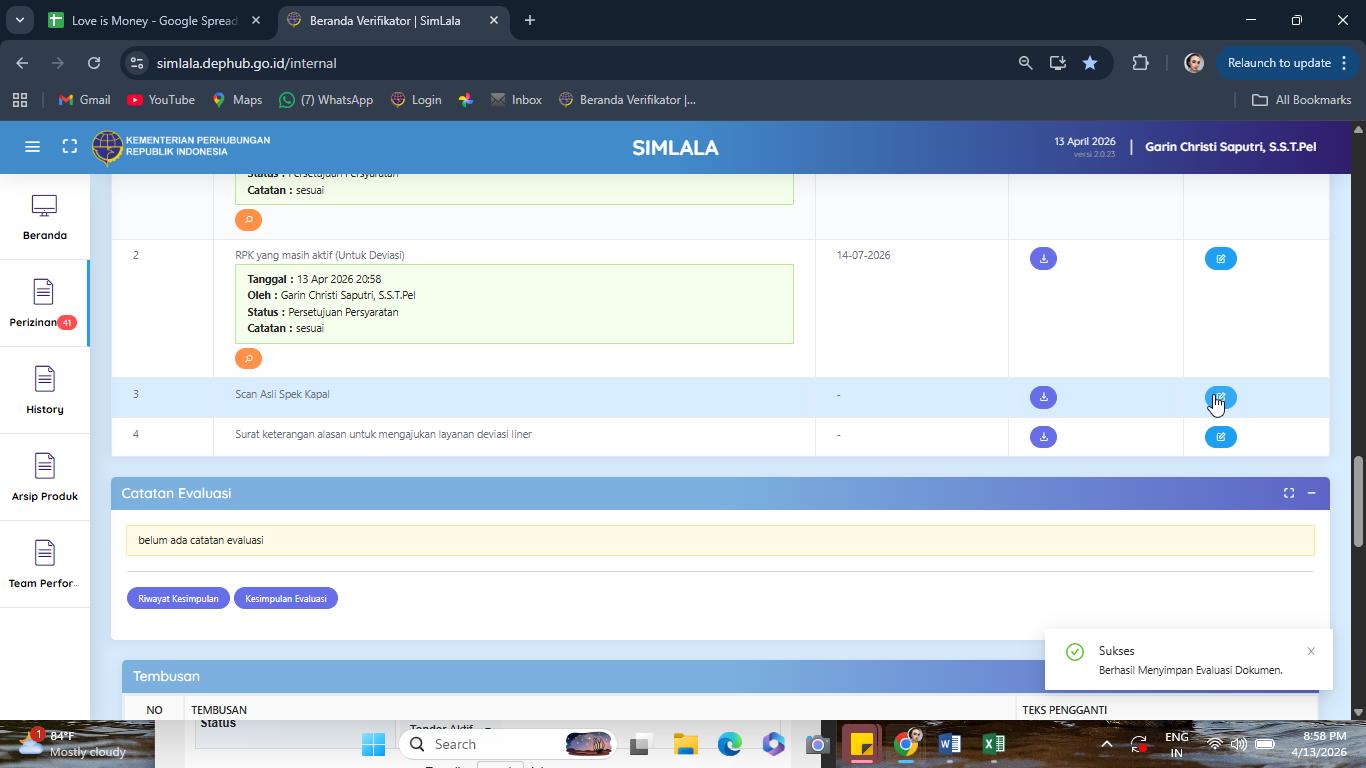Click the magnifier icon under RPK entry
The height and width of the screenshot is (768, 1366).
248,358
